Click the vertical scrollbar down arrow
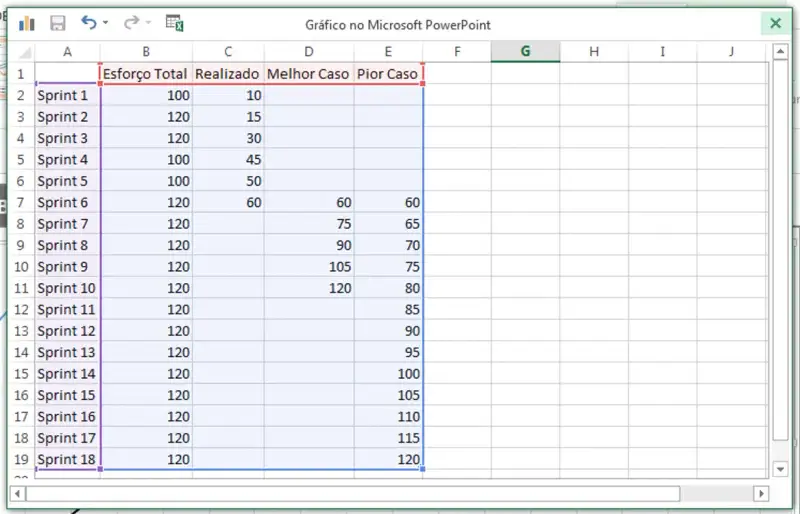This screenshot has width=800, height=514. tap(780, 469)
